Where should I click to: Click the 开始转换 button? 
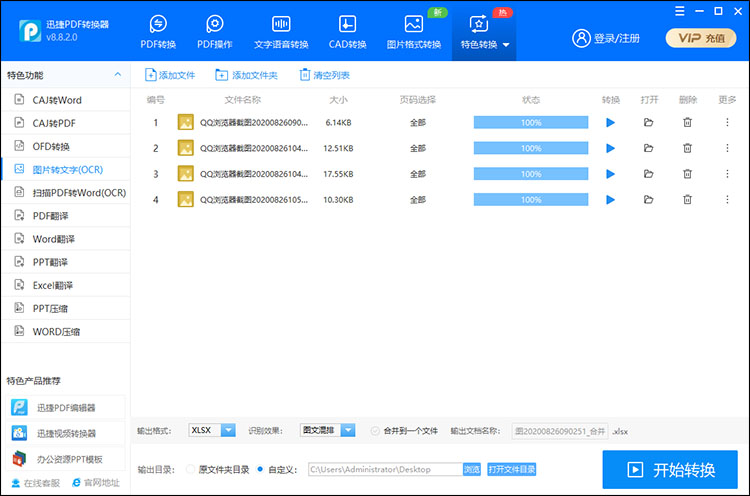coord(670,470)
